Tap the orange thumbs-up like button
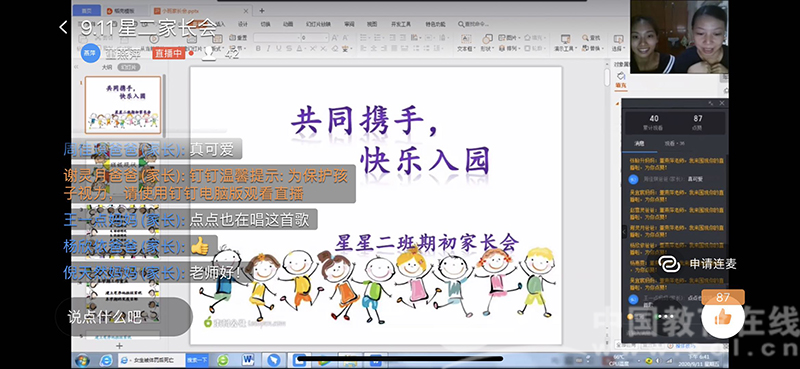Image resolution: width=800 pixels, height=369 pixels. pyautogui.click(x=722, y=317)
